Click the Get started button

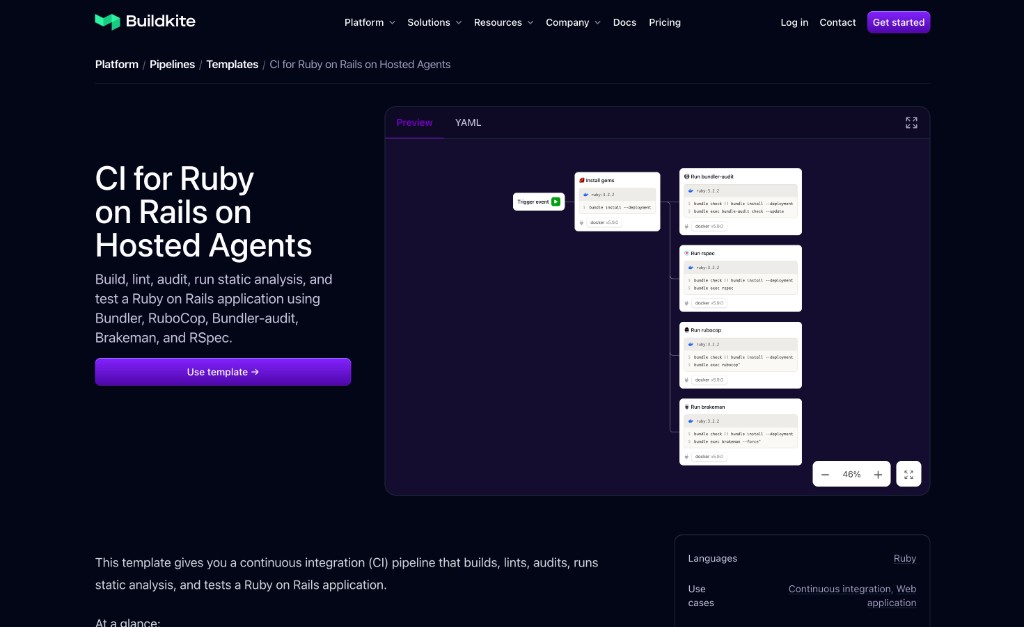tap(898, 22)
